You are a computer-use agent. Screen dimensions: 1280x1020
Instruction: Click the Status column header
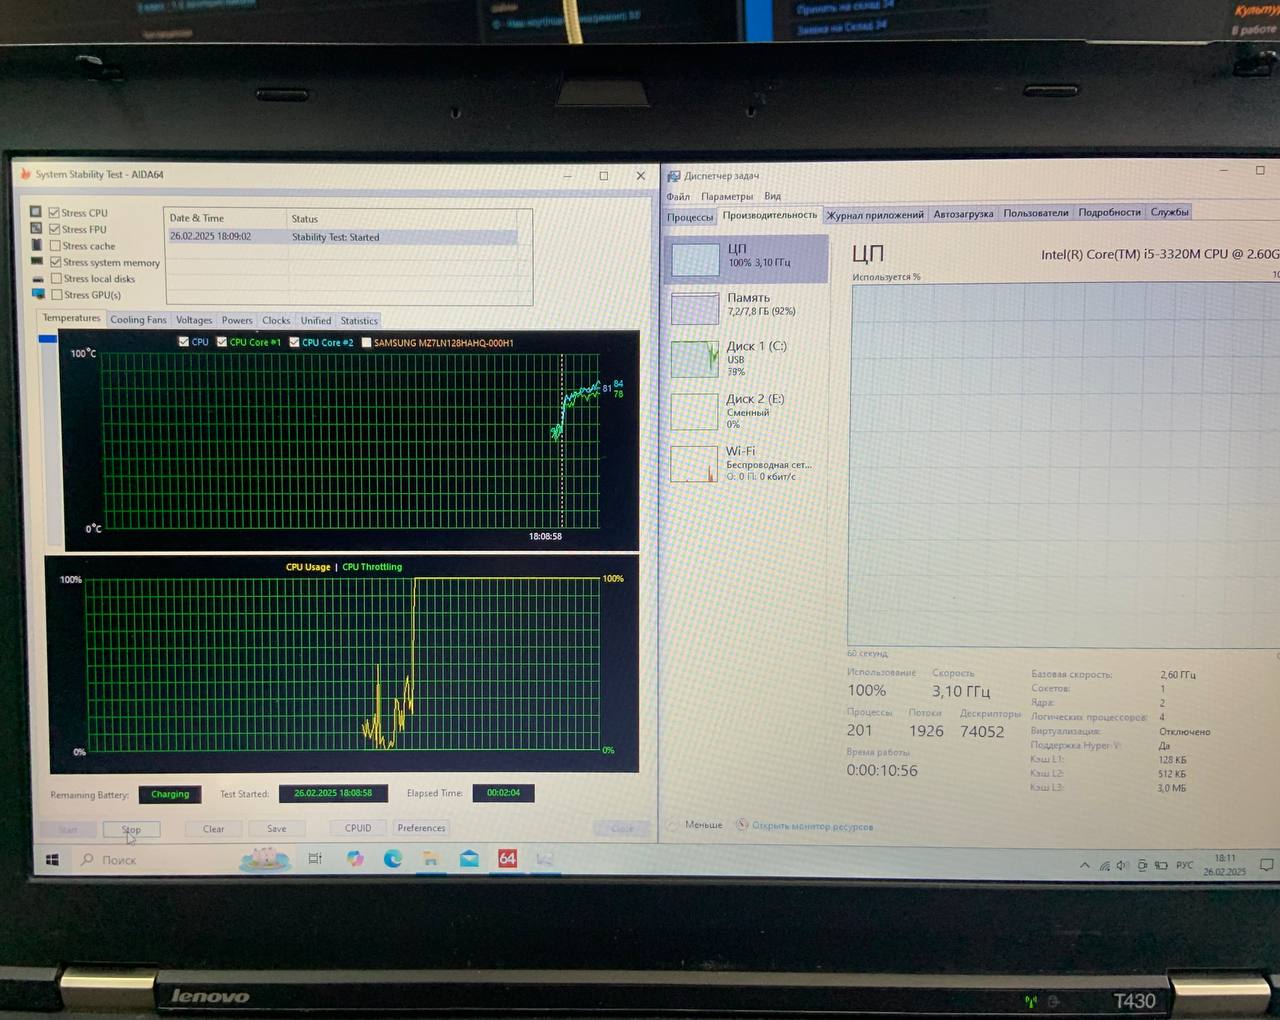tap(410, 218)
